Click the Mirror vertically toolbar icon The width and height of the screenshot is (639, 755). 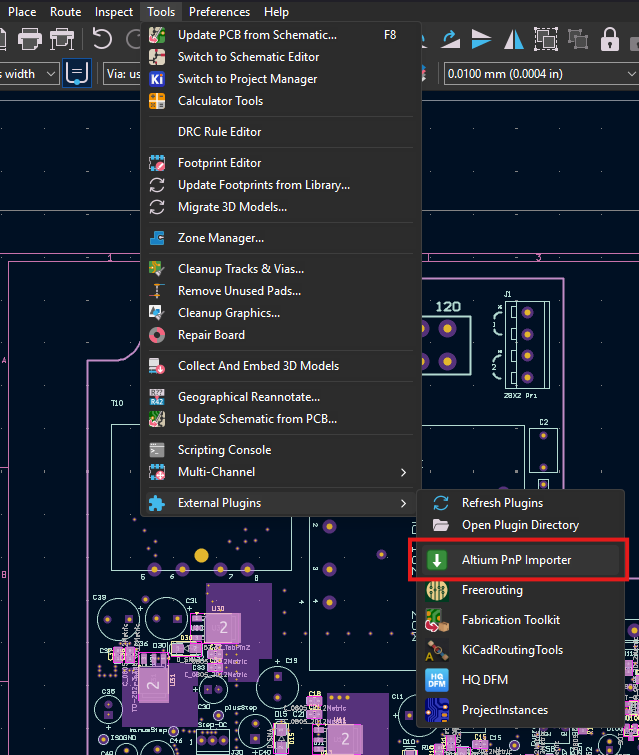click(x=481, y=39)
